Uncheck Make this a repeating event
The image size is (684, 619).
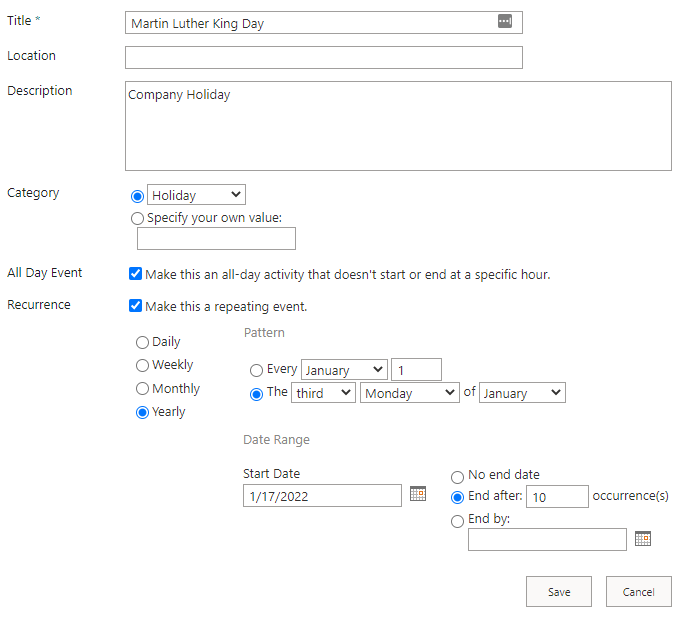(135, 306)
